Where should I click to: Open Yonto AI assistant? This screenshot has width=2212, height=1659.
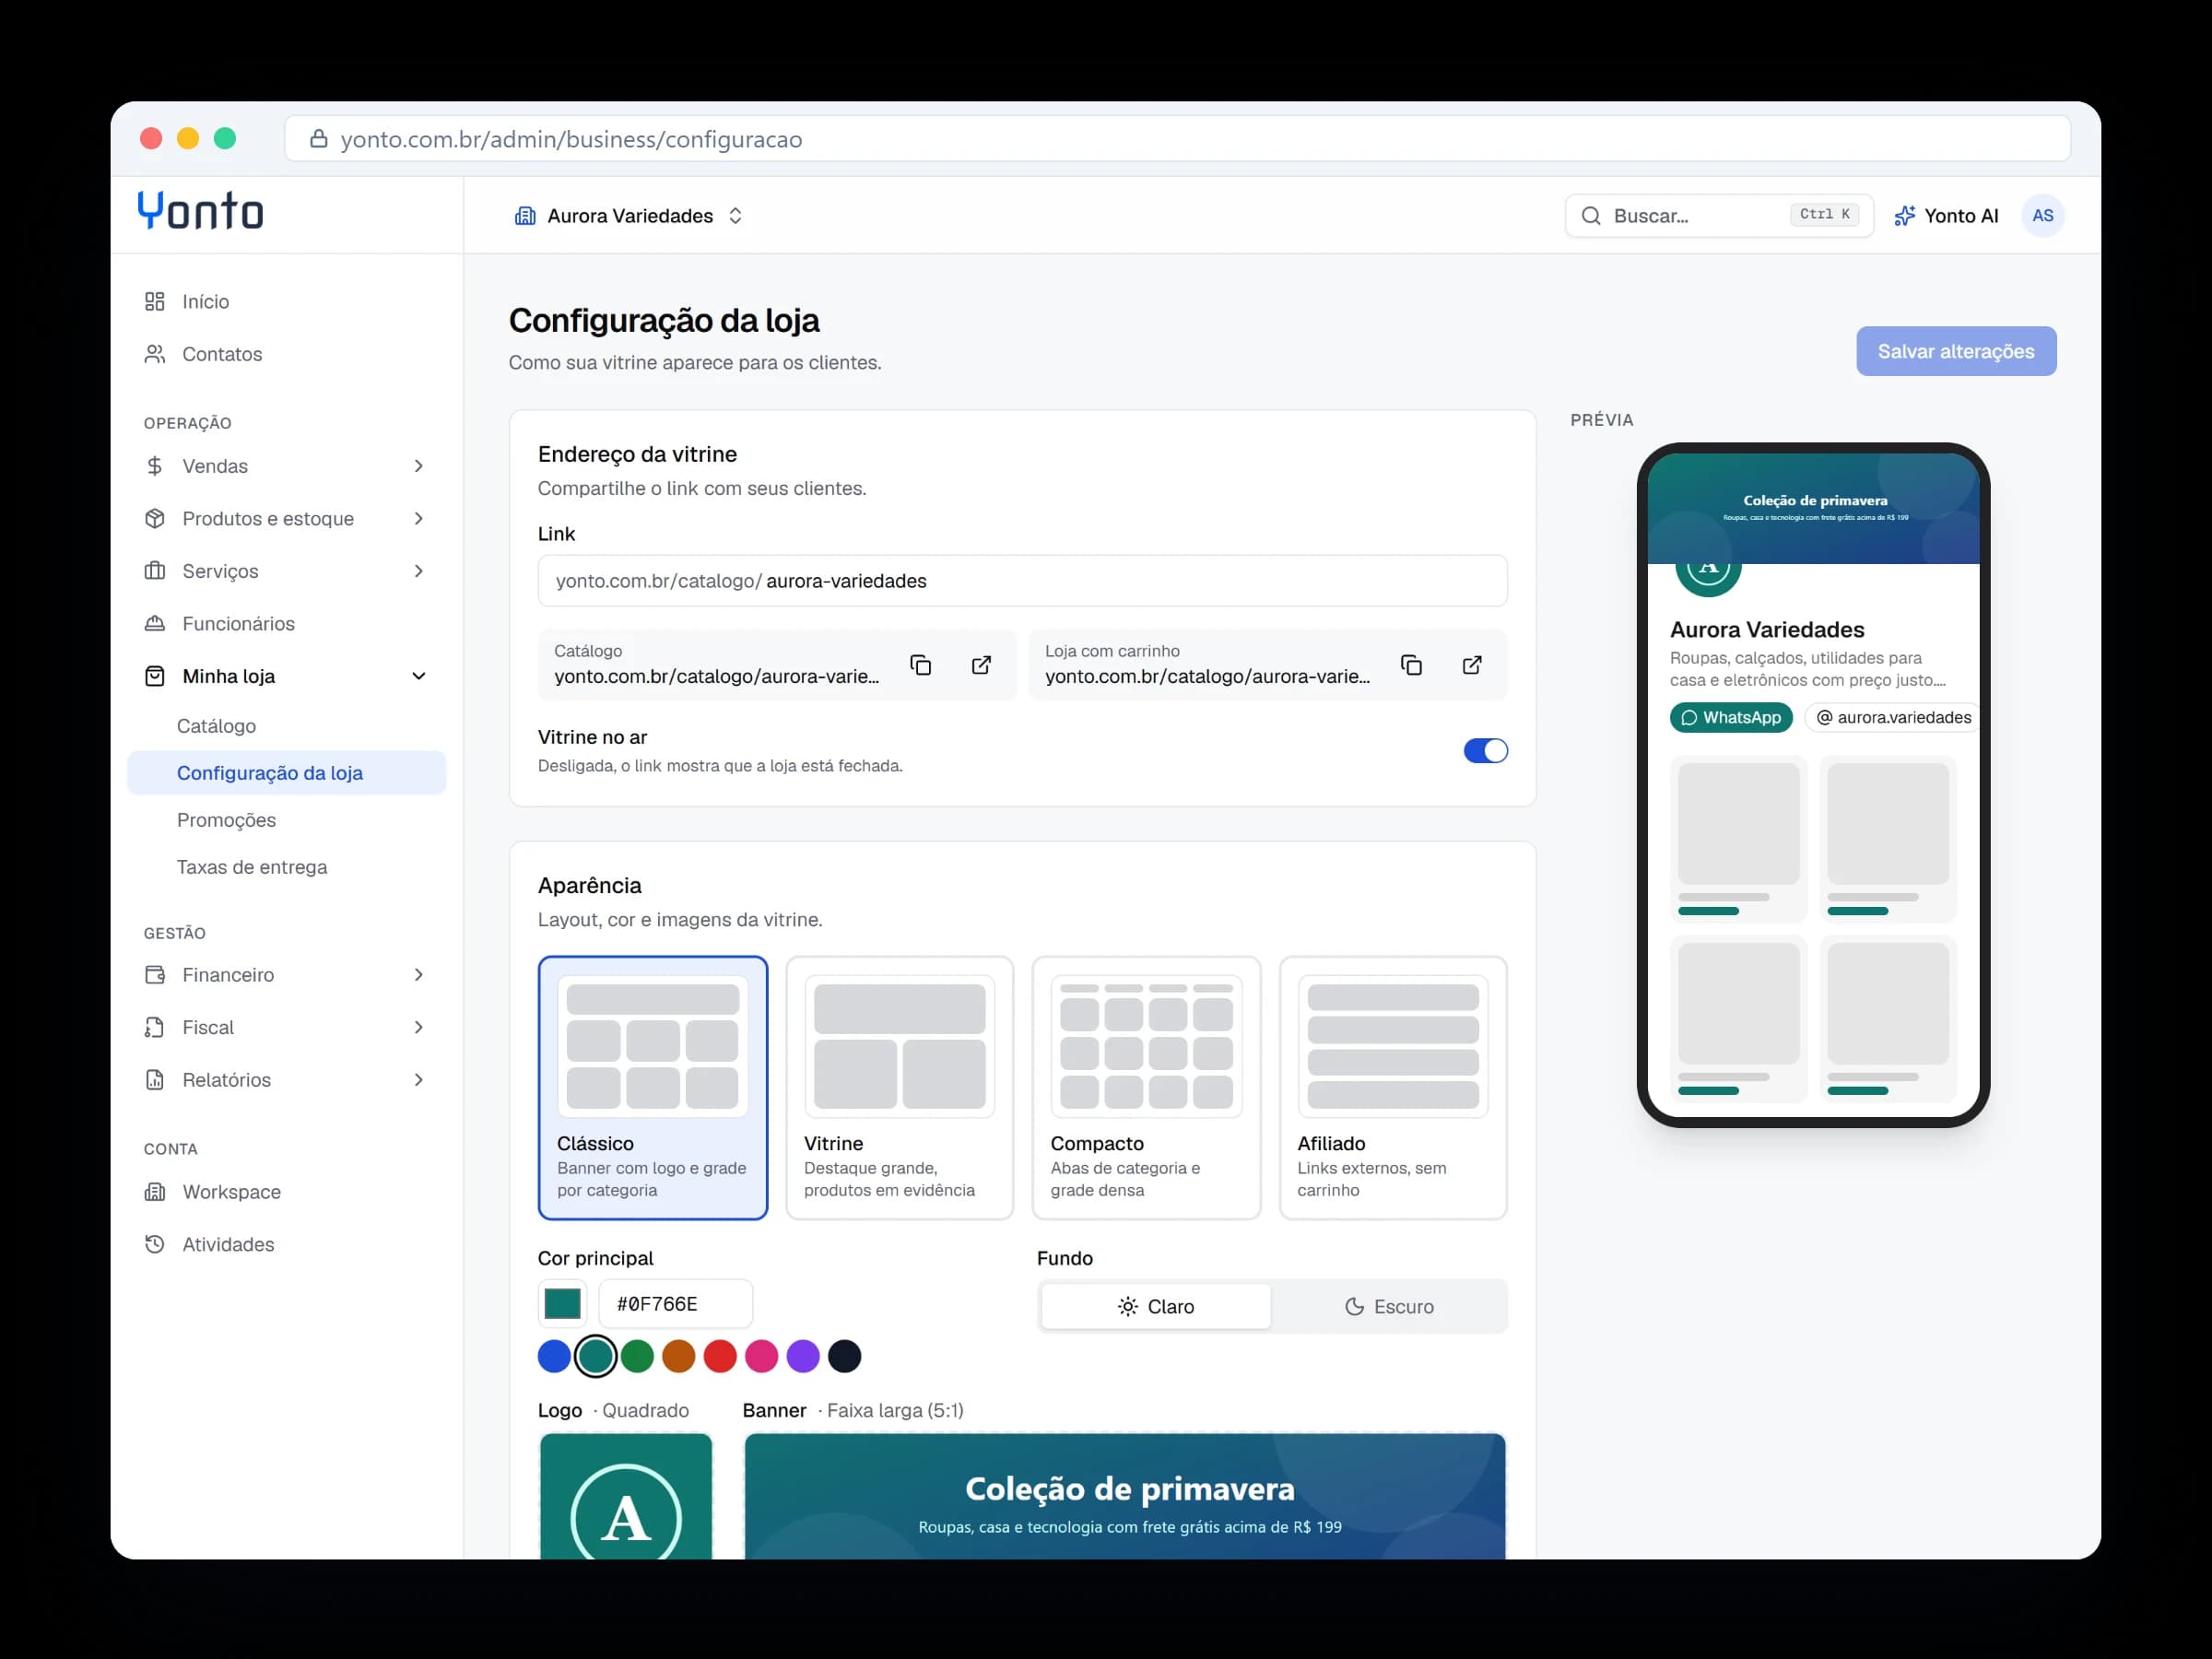[x=1946, y=216]
